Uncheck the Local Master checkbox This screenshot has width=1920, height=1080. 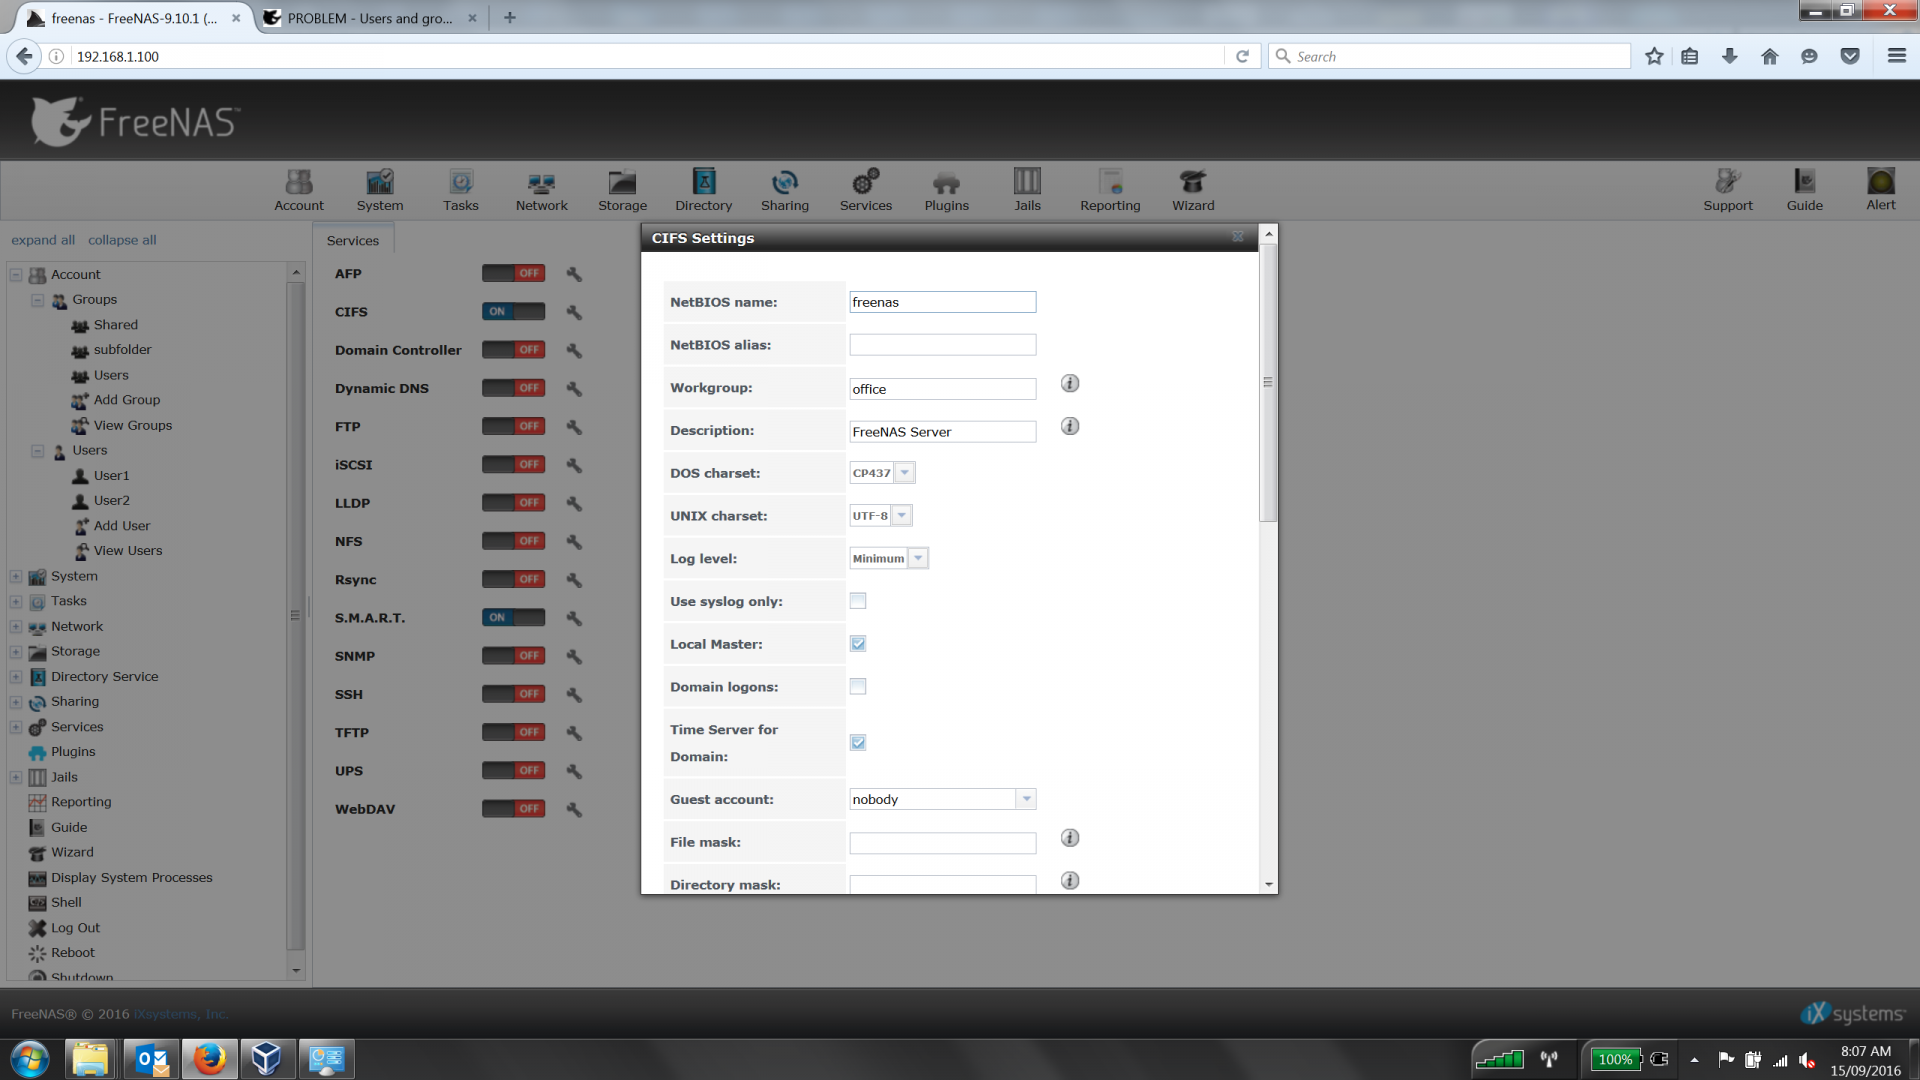point(858,644)
